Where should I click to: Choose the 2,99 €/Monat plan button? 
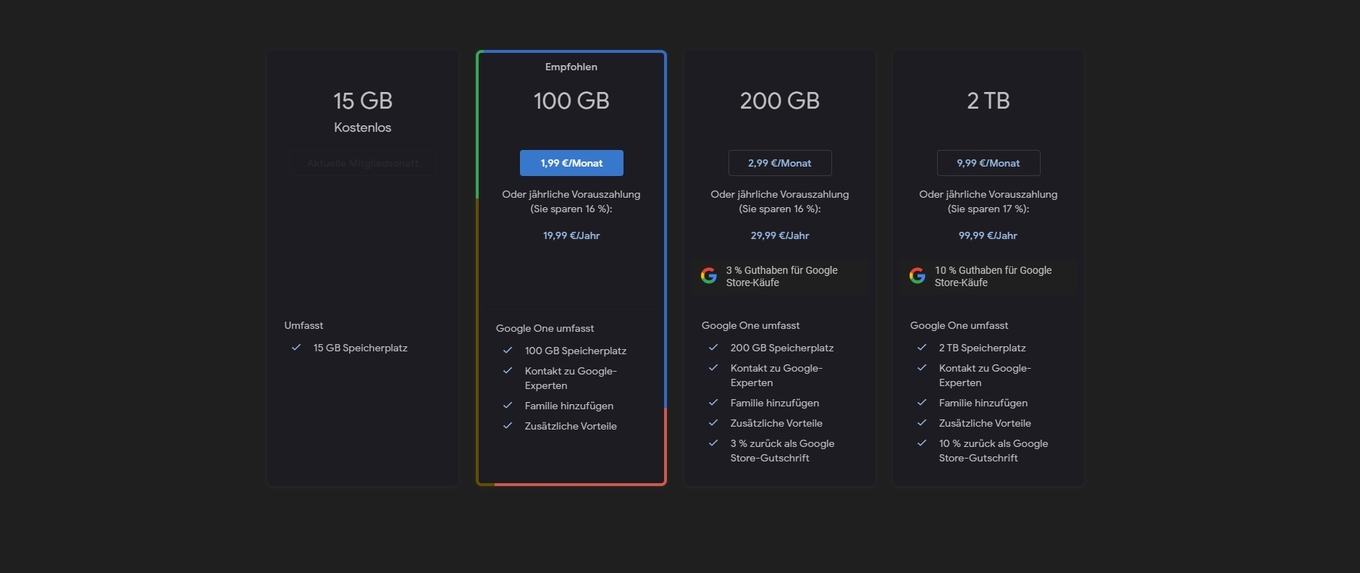point(780,163)
